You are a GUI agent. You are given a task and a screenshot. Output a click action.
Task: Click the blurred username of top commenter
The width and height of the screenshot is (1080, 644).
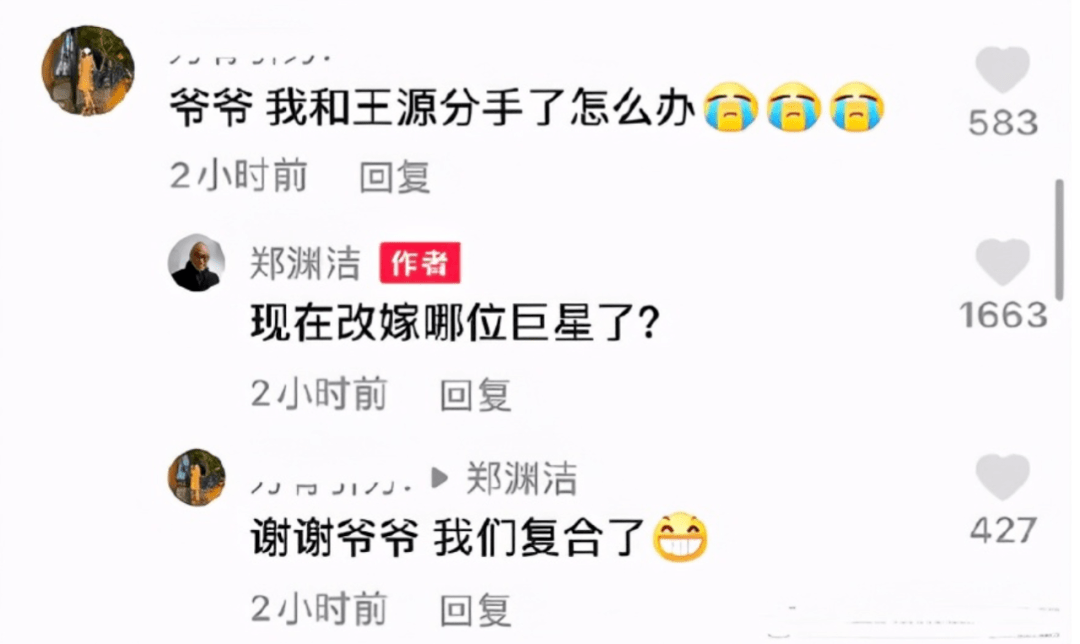pos(249,59)
